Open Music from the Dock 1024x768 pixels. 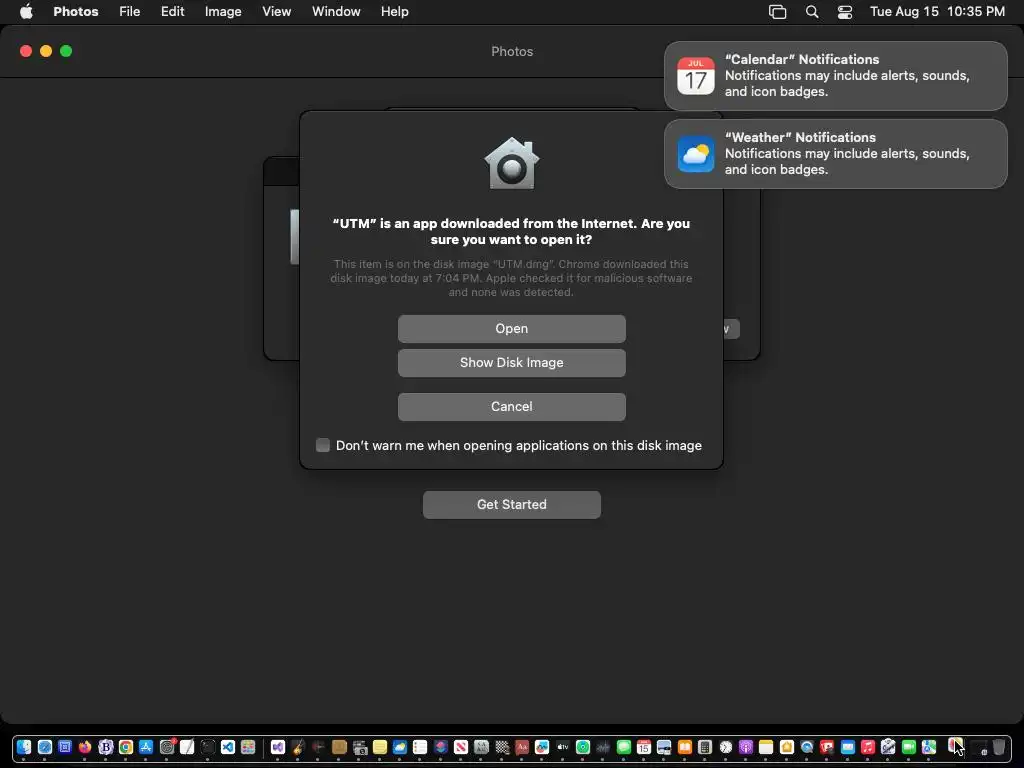tap(868, 747)
